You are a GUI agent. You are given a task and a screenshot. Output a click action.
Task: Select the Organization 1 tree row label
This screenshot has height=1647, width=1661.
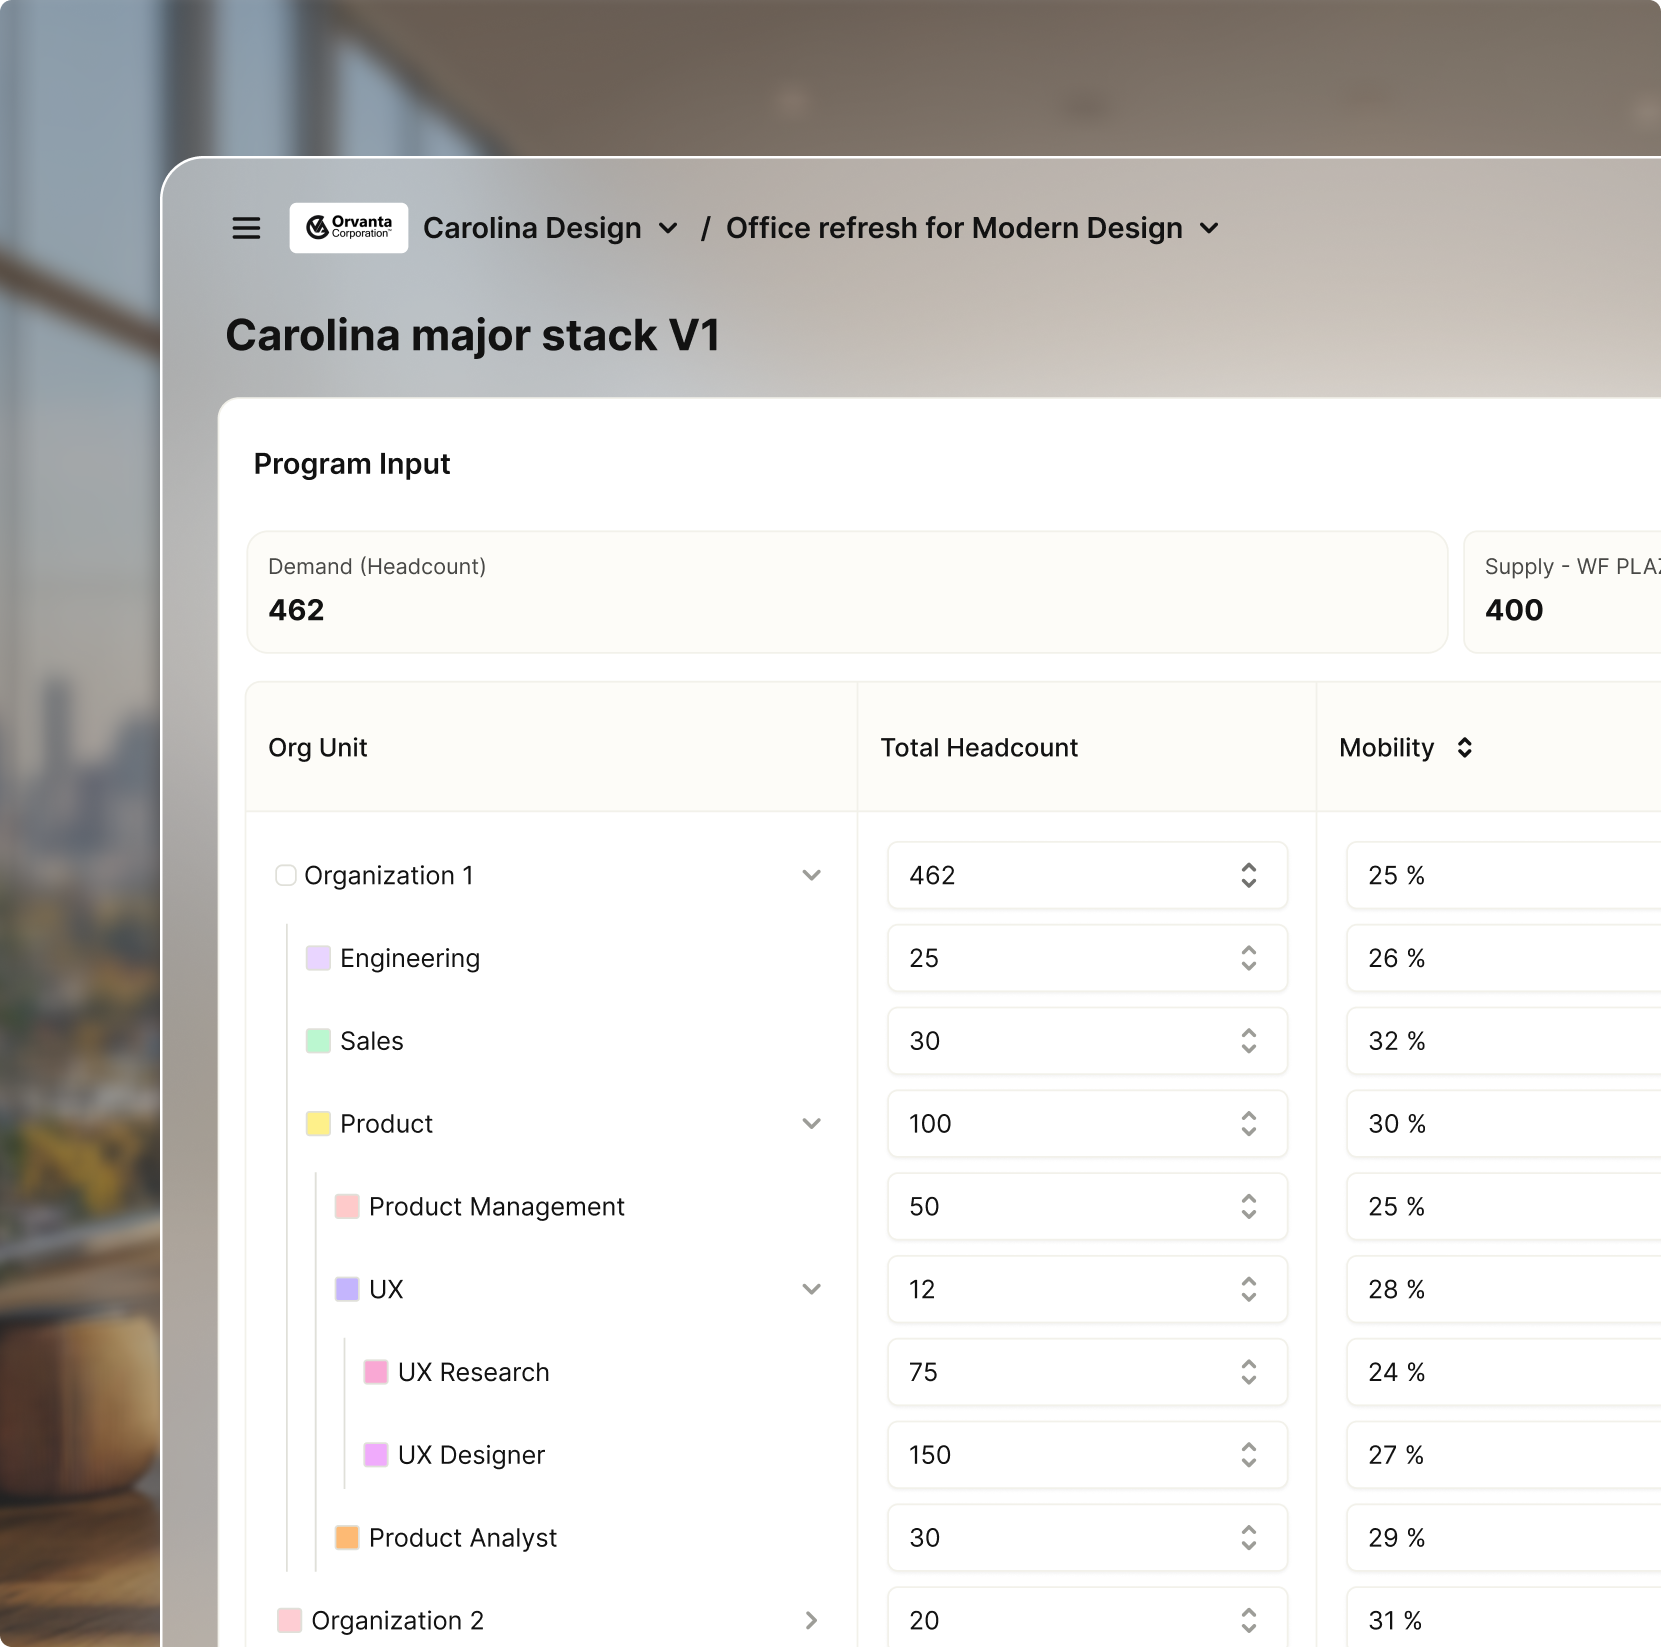(x=389, y=875)
